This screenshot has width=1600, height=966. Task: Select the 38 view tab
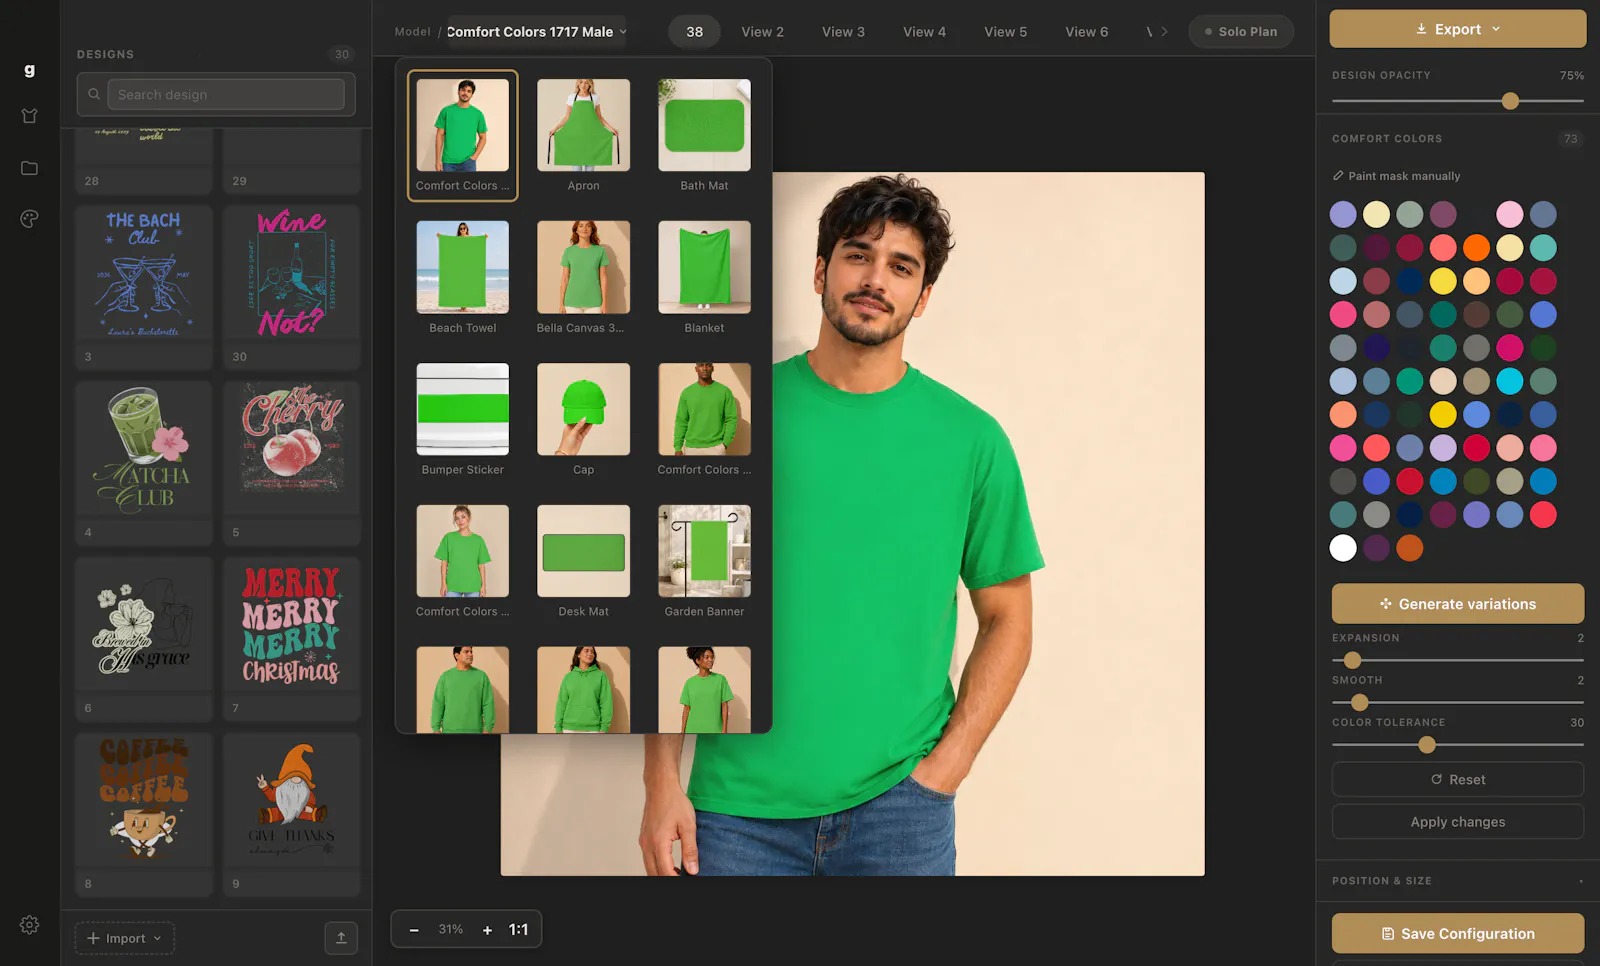(x=694, y=32)
